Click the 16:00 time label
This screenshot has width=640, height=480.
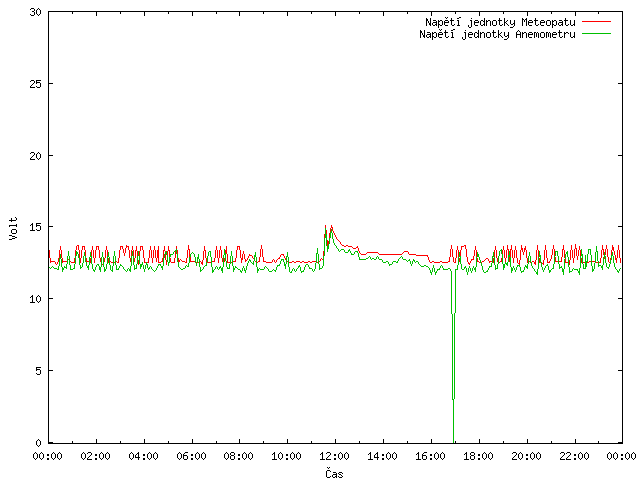click(x=430, y=456)
